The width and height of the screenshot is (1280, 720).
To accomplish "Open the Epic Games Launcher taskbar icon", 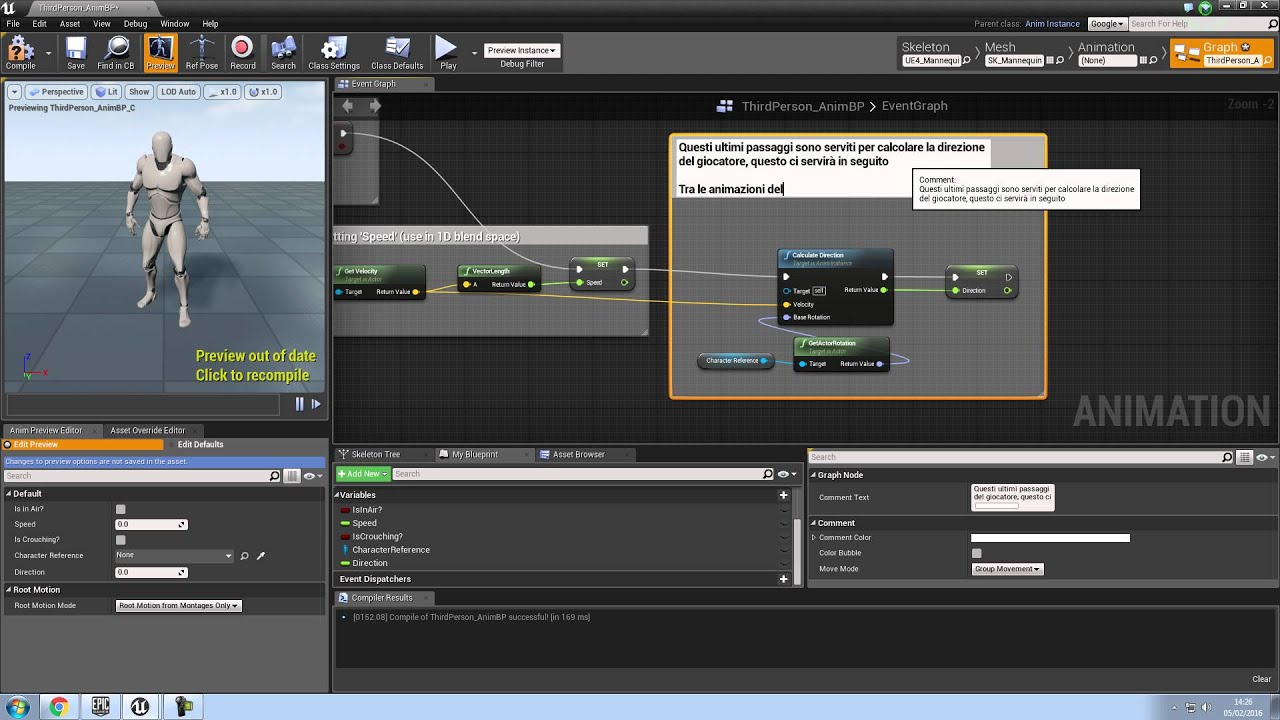I will (x=100, y=706).
